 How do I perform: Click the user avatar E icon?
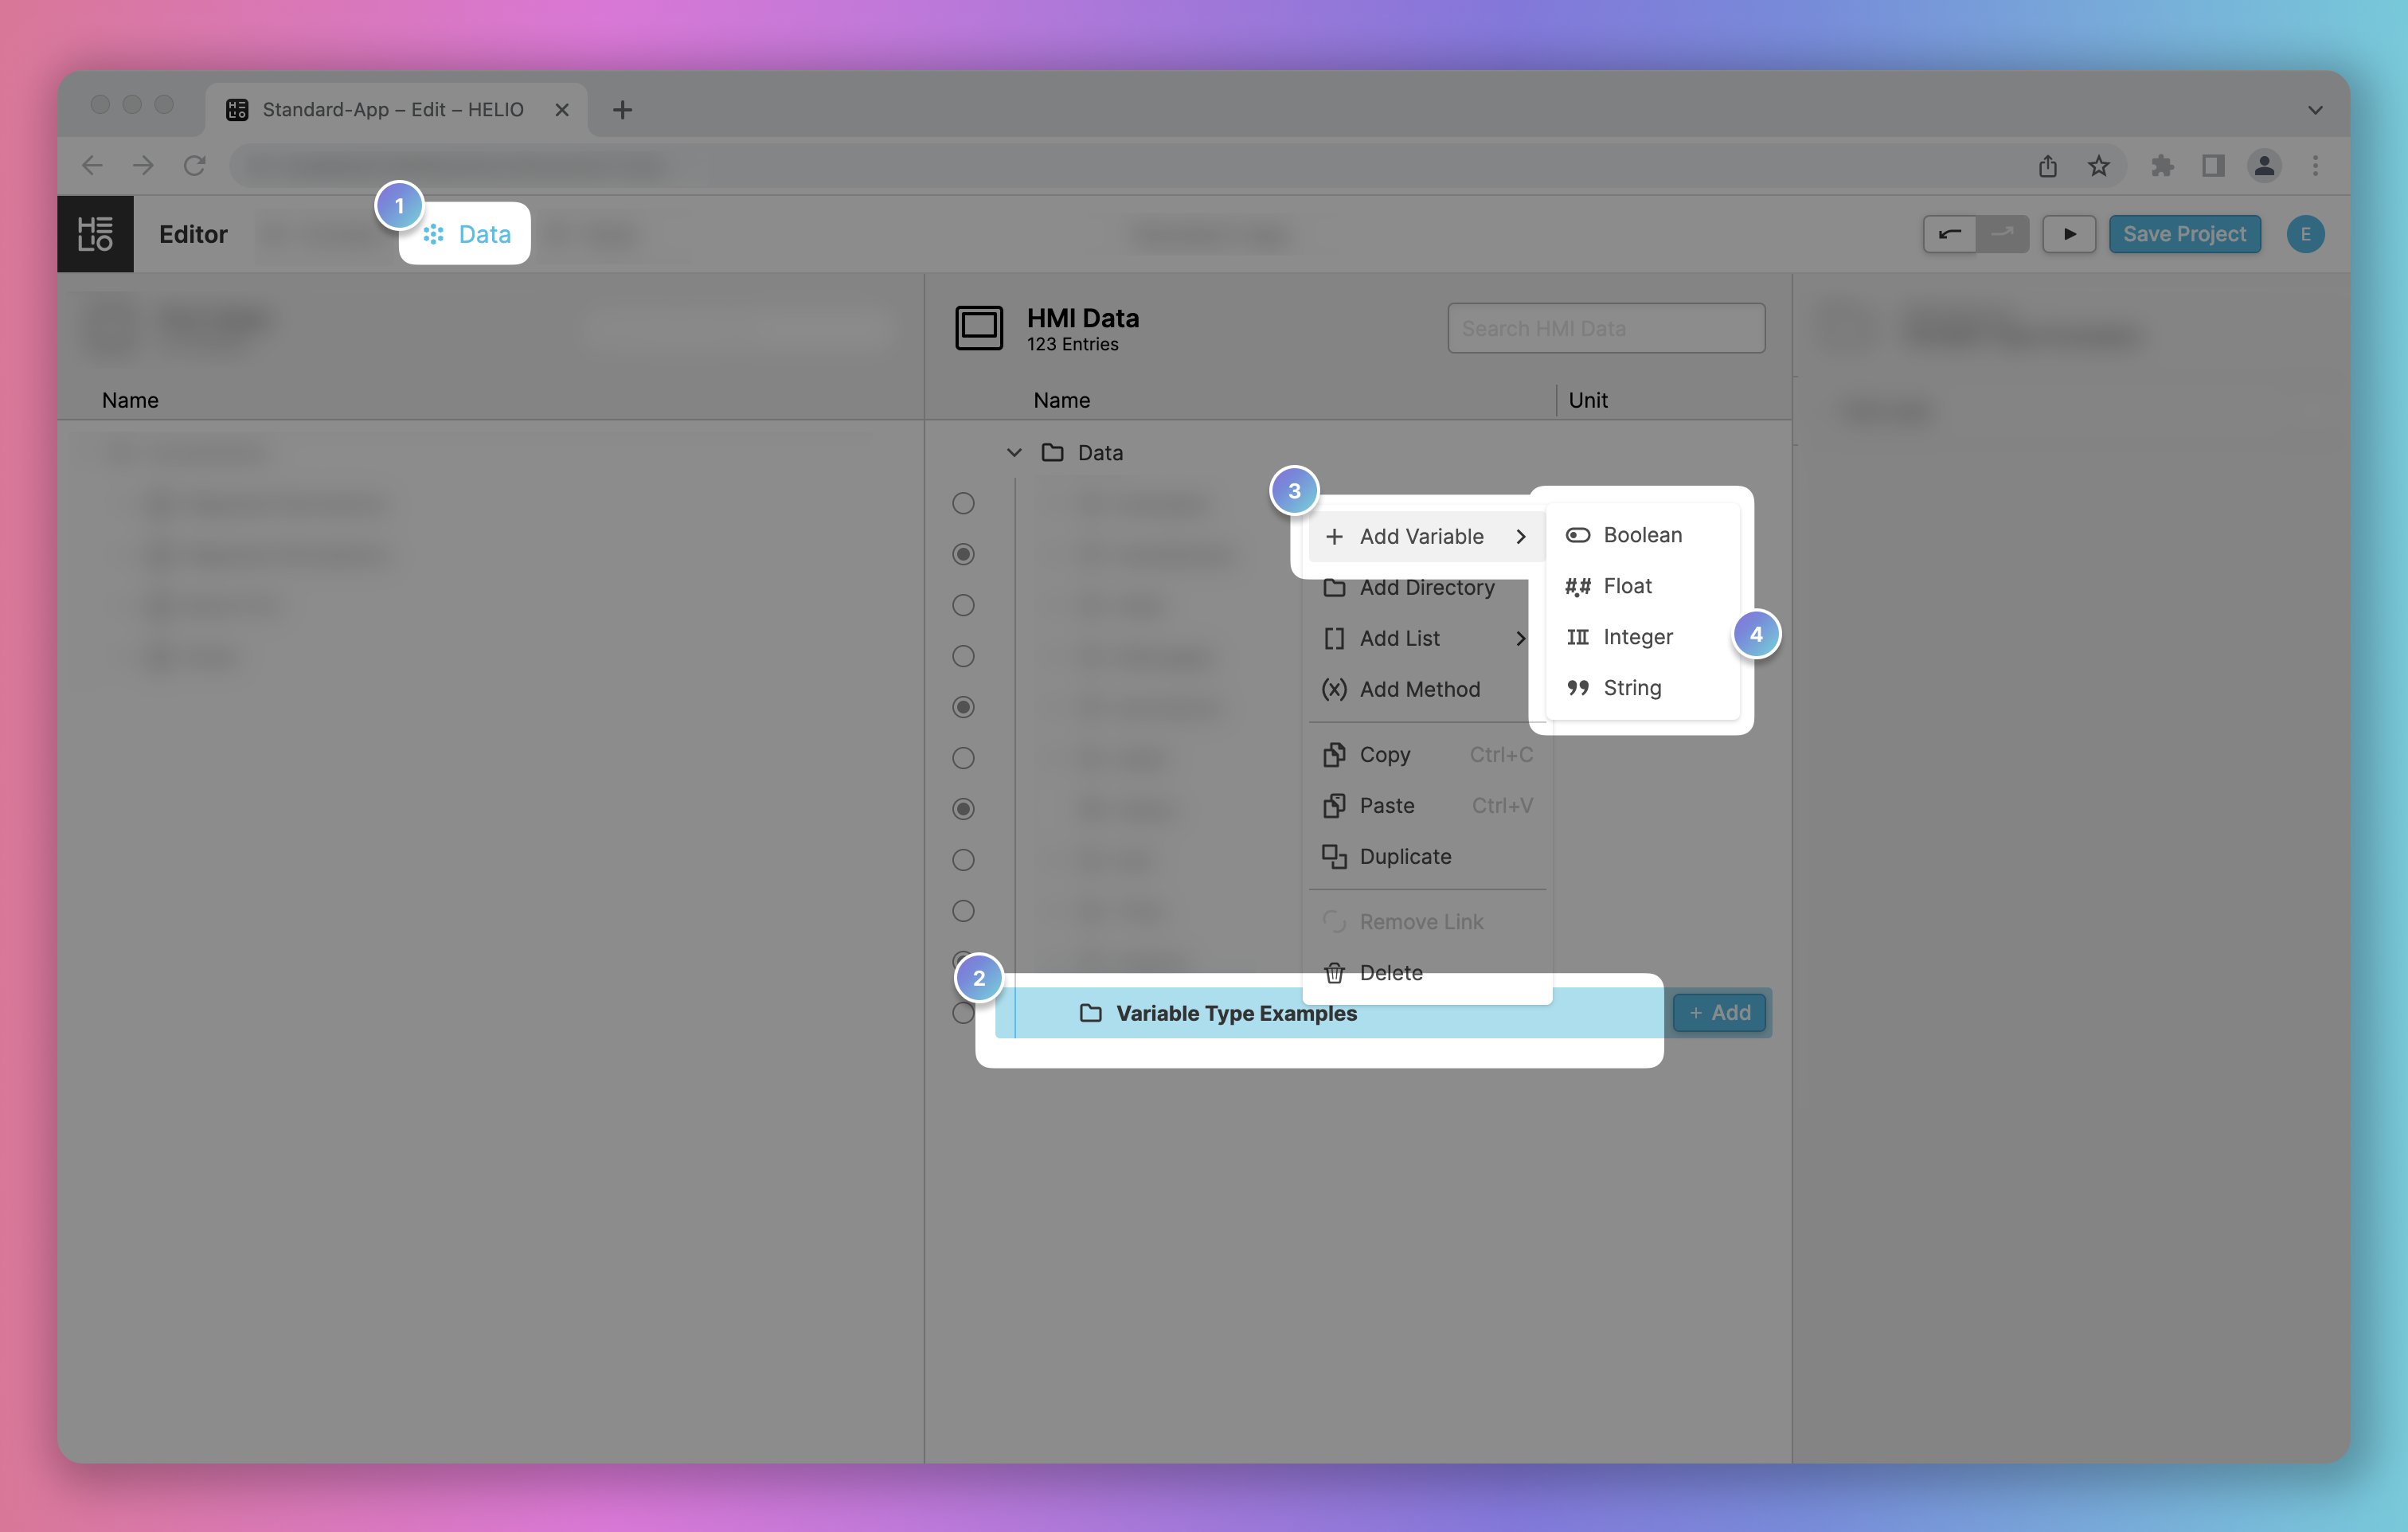pos(2305,234)
